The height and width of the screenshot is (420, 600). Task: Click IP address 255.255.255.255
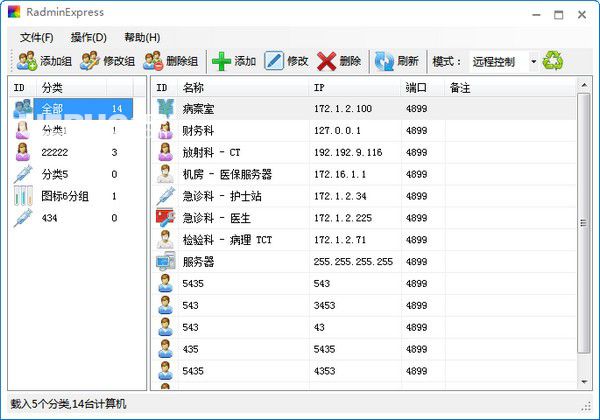[x=353, y=262]
